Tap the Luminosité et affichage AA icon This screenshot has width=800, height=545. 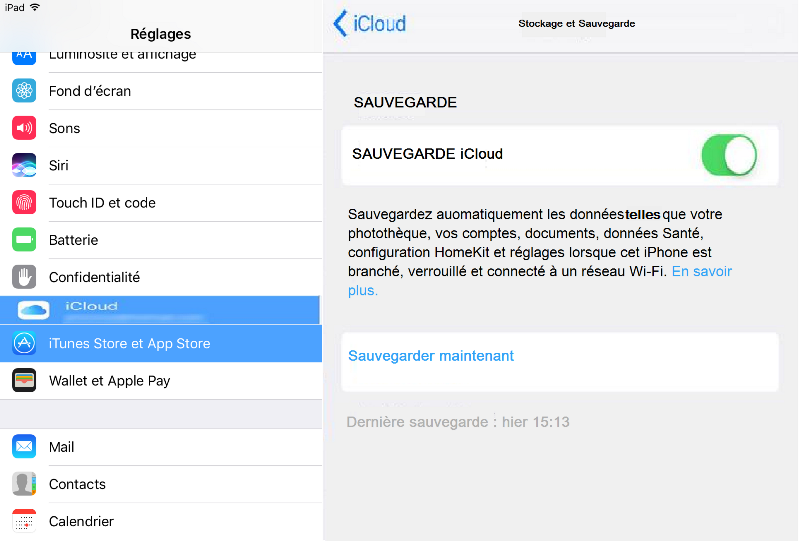pyautogui.click(x=24, y=58)
